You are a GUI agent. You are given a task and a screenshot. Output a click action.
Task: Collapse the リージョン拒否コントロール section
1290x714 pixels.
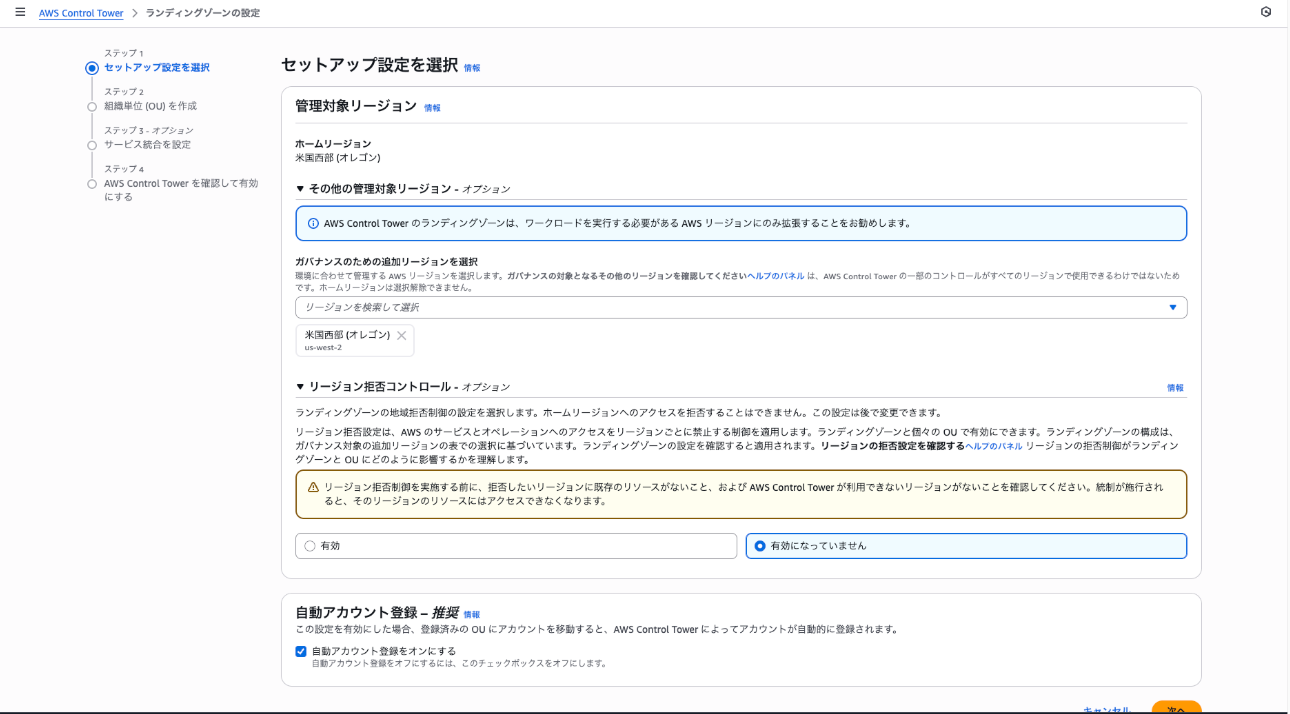(300, 387)
